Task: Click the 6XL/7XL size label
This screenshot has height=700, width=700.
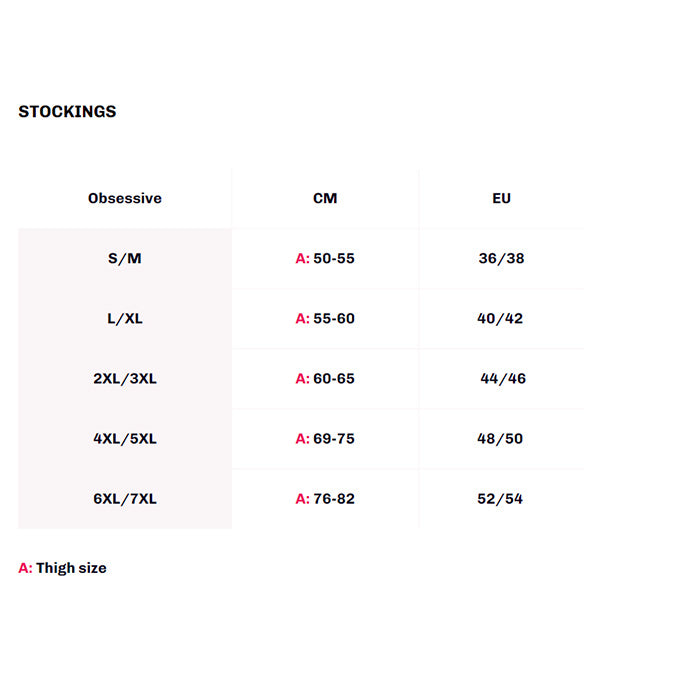Action: [x=125, y=498]
